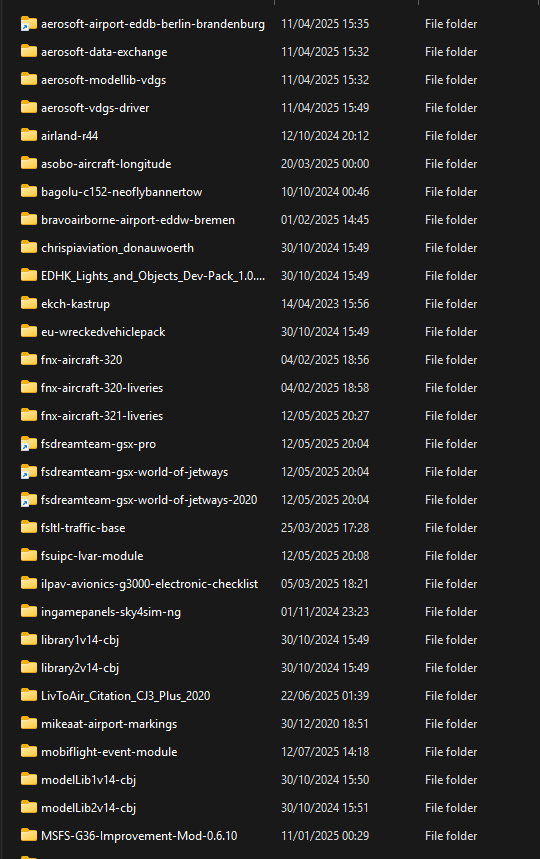
Task: Click bagolu-c152-neoflybannertow folder name
Action: tap(122, 192)
